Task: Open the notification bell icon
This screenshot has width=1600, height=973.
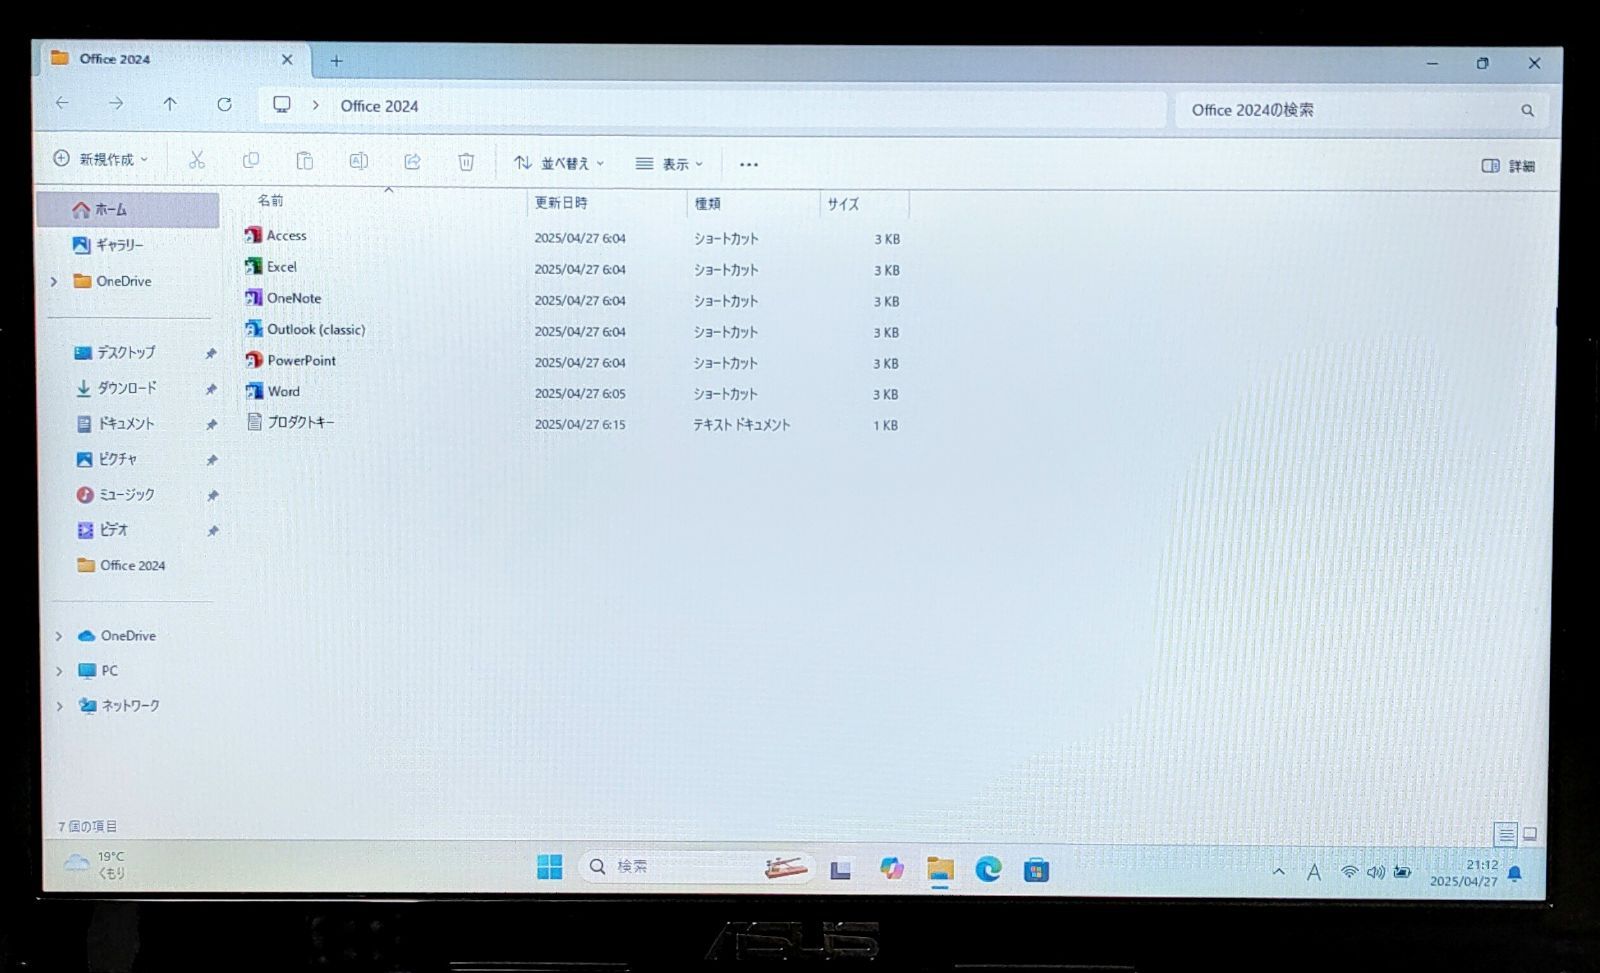Action: coord(1514,874)
